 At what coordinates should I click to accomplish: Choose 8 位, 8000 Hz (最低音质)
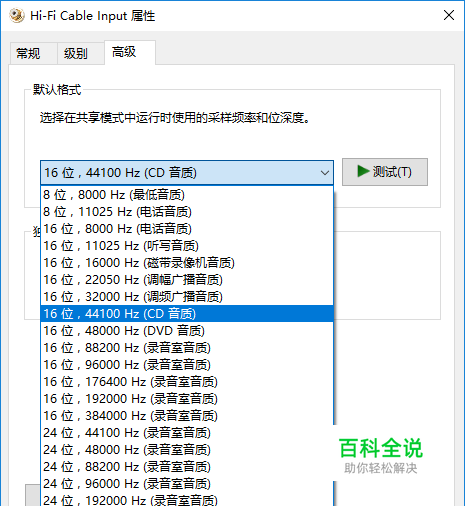pyautogui.click(x=187, y=195)
